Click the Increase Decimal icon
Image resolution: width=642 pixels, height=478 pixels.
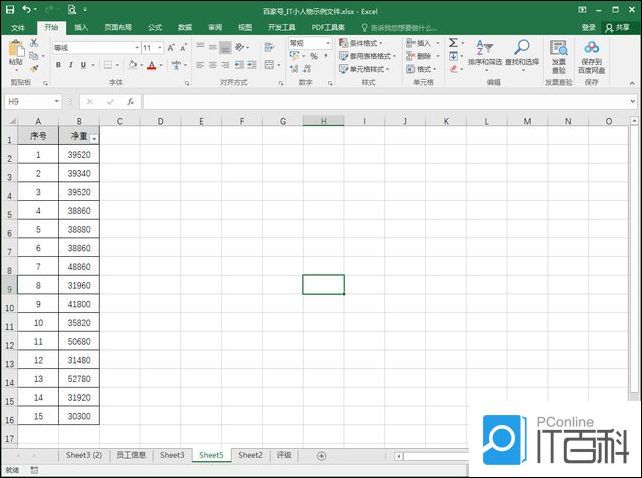click(x=294, y=69)
